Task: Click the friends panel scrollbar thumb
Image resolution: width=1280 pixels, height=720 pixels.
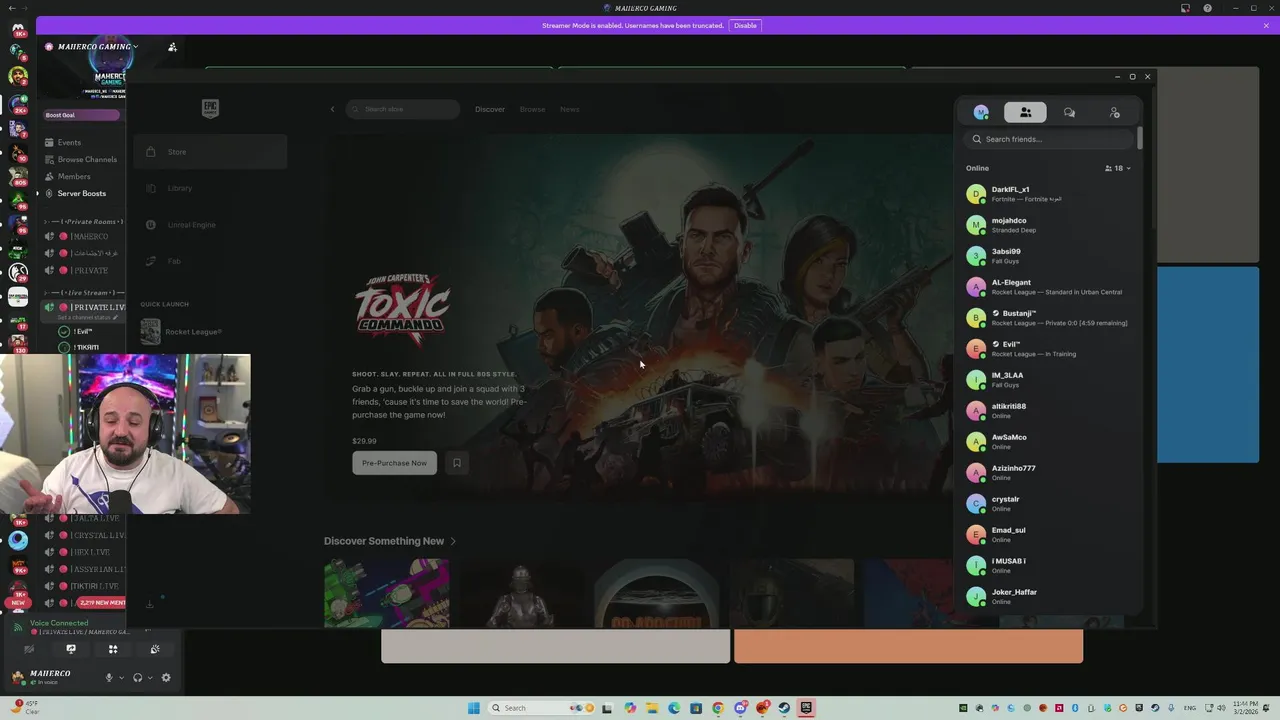Action: pos(1140,139)
